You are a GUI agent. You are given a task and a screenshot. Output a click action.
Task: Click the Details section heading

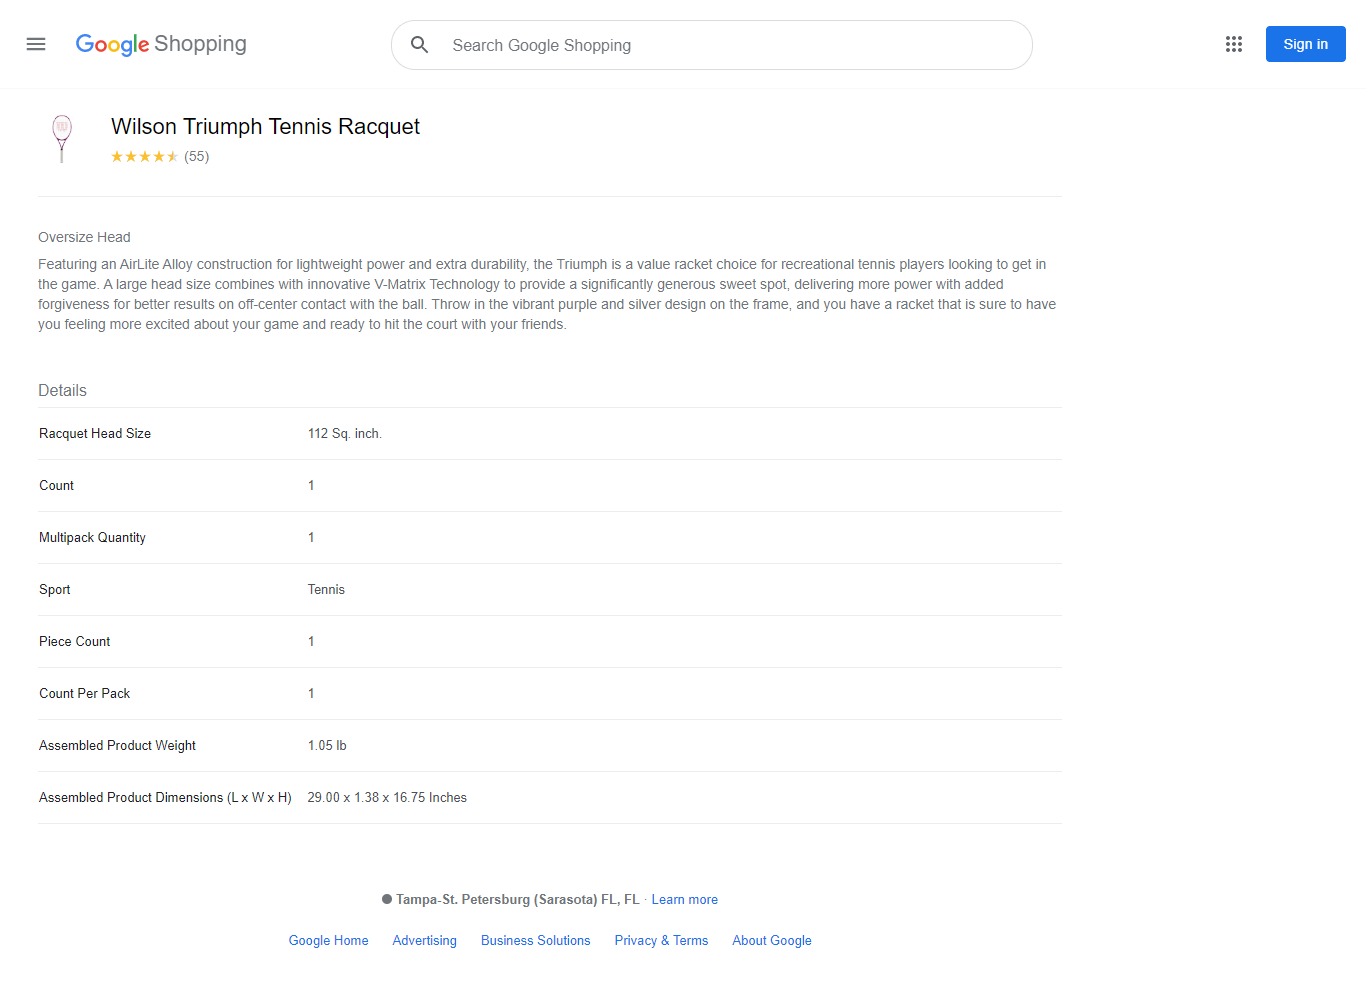[62, 391]
